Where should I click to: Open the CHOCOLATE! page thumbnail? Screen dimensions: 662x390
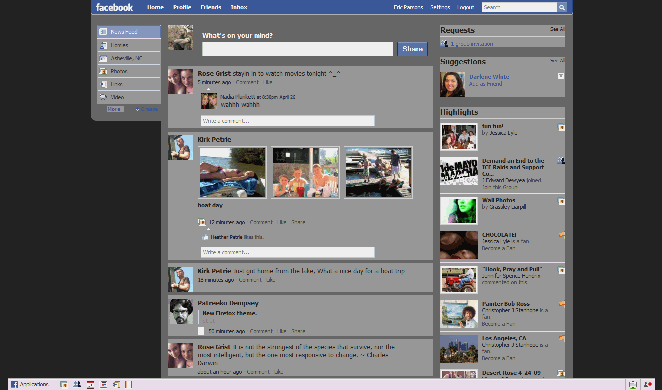[459, 245]
